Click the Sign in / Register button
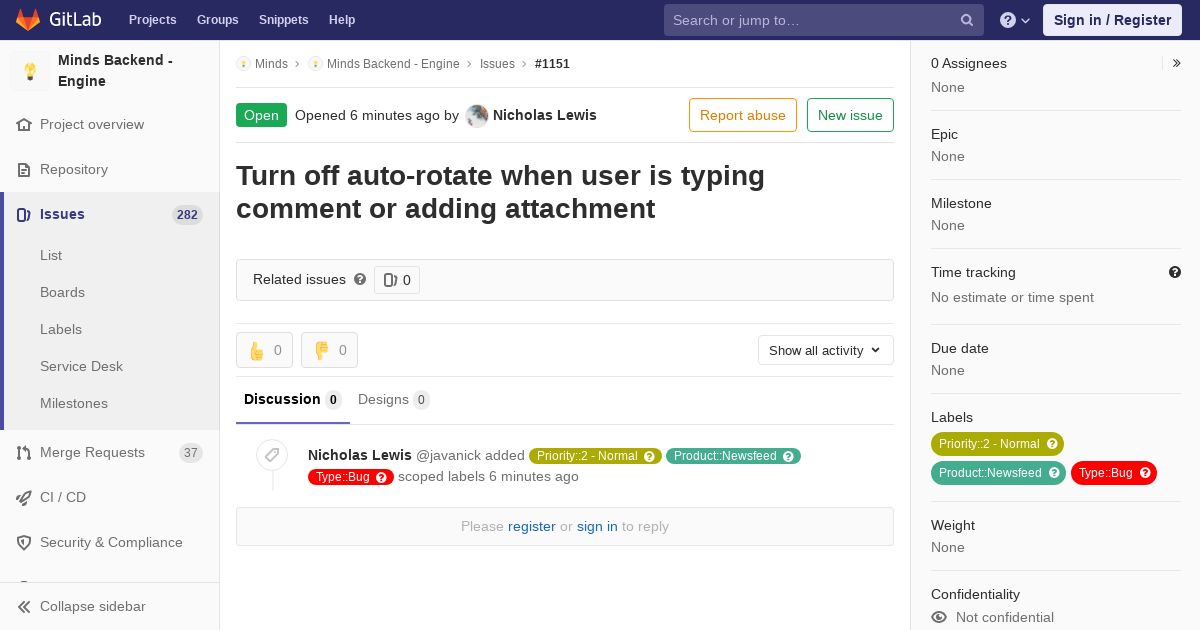This screenshot has height=630, width=1200. [x=1112, y=20]
